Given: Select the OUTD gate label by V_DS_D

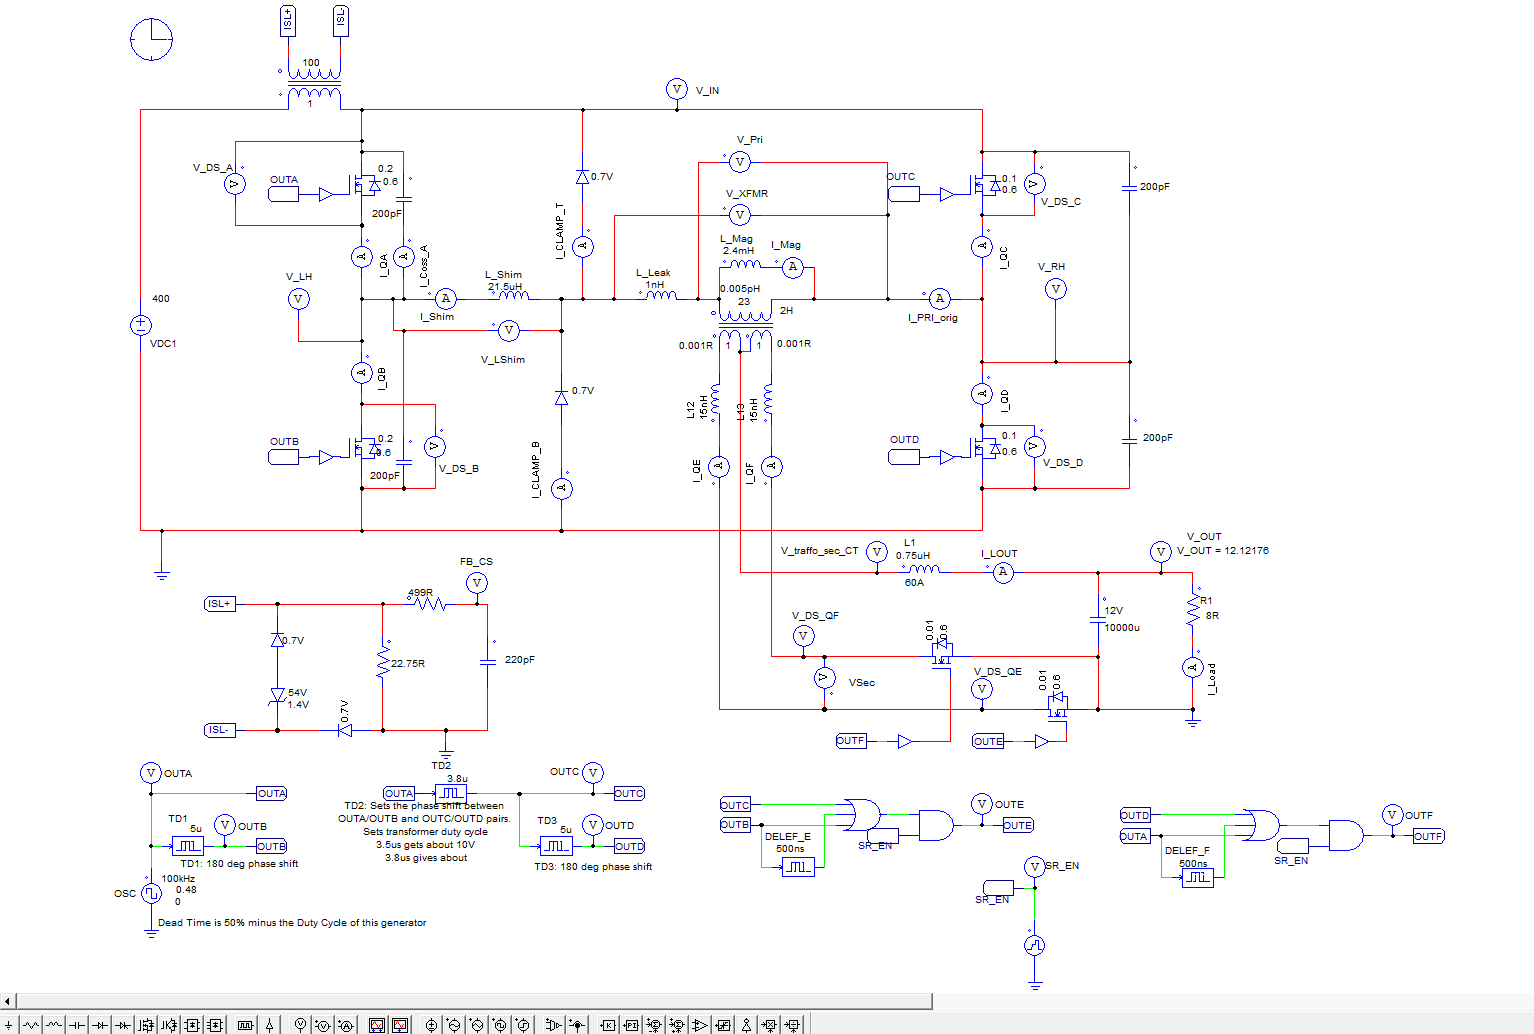Looking at the screenshot, I should pyautogui.click(x=904, y=456).
